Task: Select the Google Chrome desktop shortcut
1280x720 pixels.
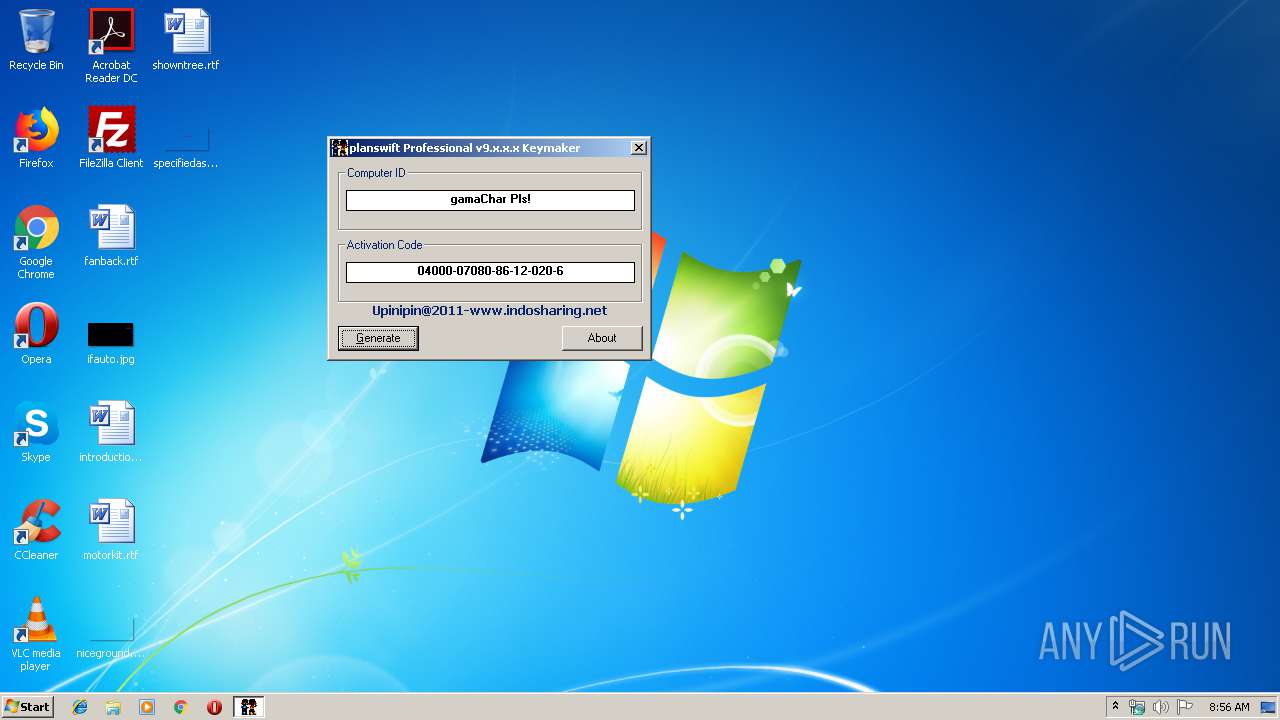Action: click(36, 242)
